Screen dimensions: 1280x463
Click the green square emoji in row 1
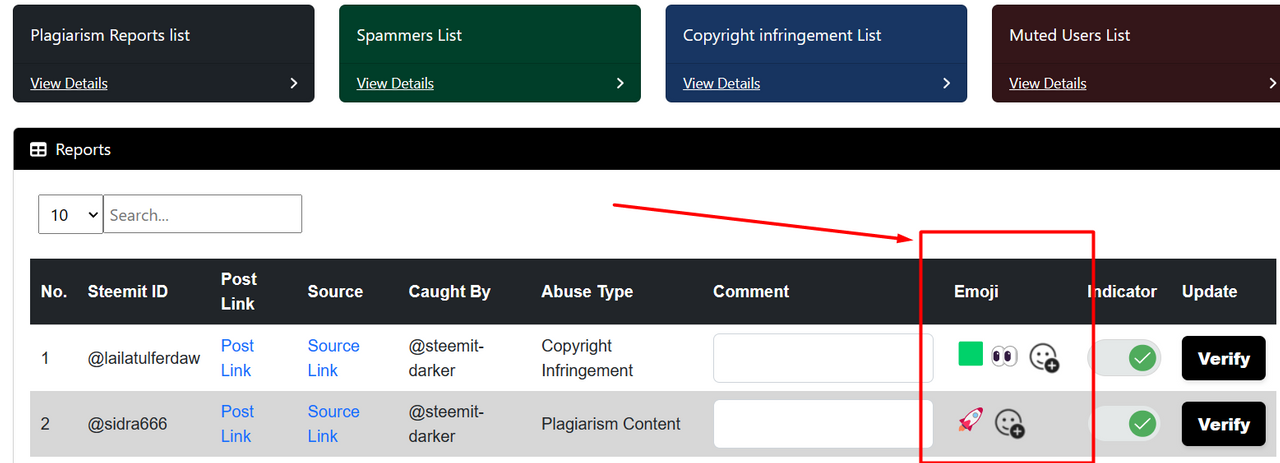(970, 354)
